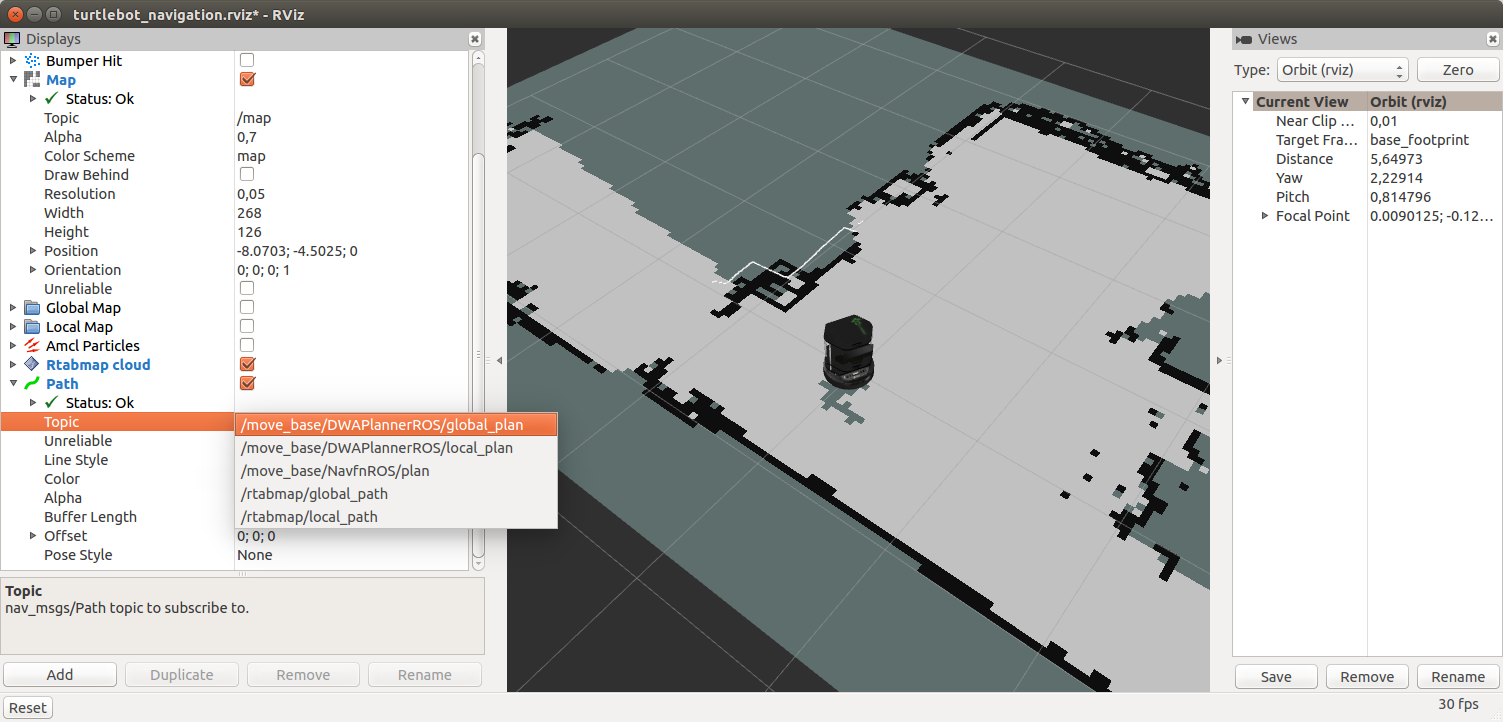
Task: Click the Global Map folder icon
Action: 32,308
